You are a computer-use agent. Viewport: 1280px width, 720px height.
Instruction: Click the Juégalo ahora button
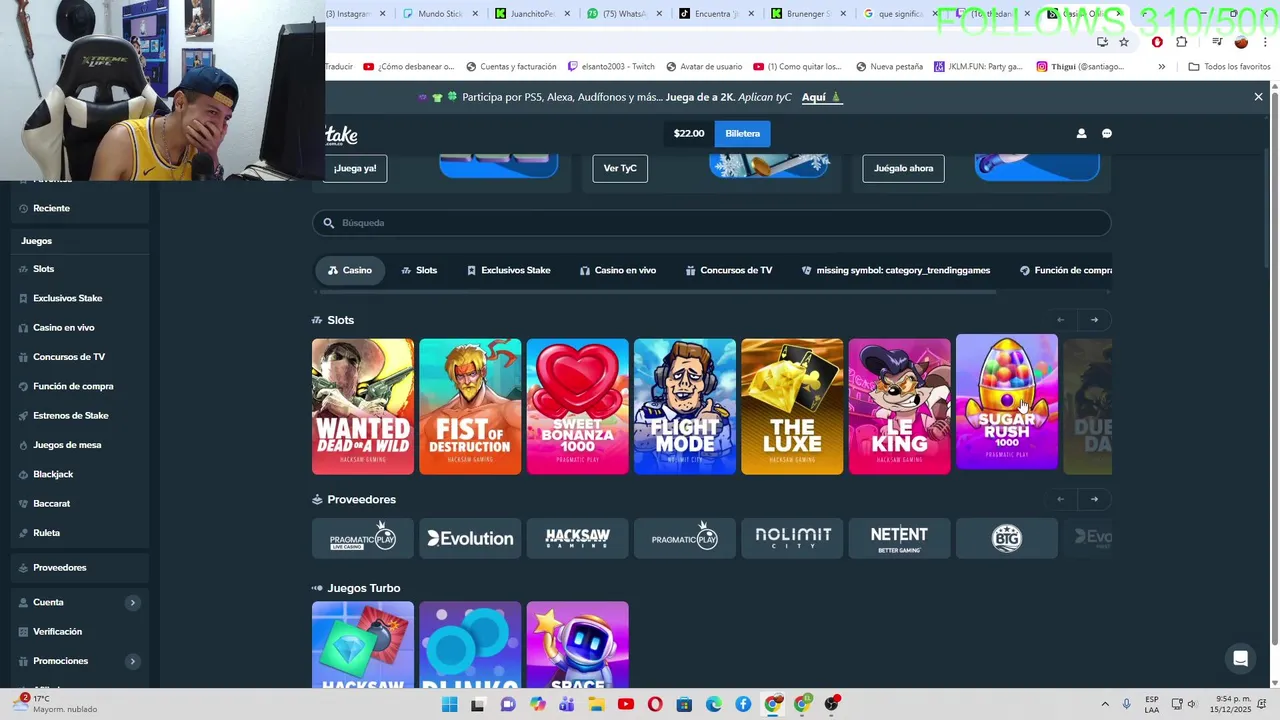[x=903, y=168]
